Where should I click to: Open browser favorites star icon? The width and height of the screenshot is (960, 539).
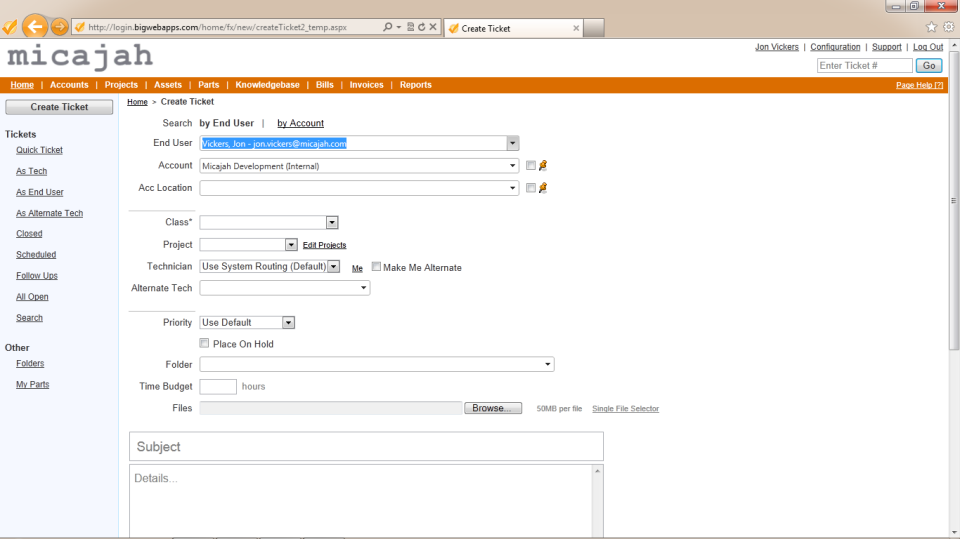932,27
